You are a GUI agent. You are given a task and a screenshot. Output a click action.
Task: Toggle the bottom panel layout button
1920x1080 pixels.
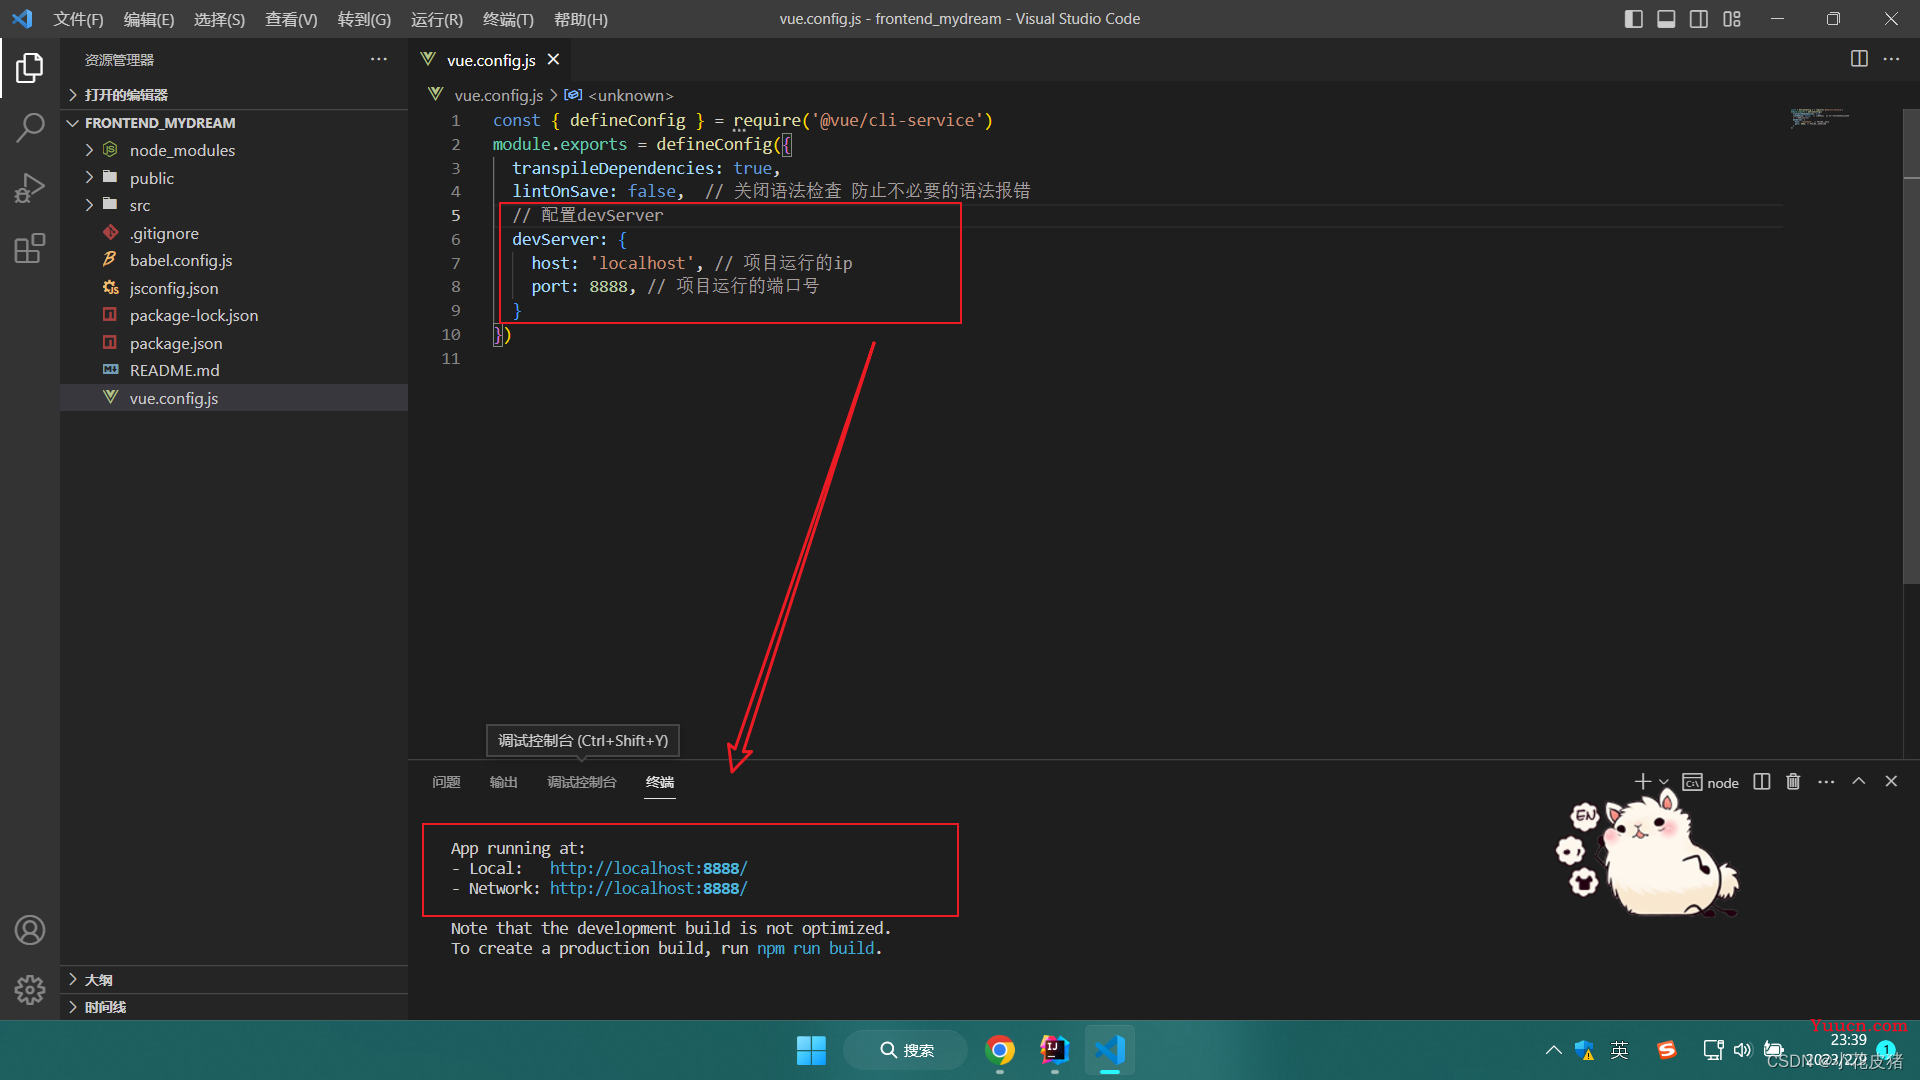(1666, 19)
